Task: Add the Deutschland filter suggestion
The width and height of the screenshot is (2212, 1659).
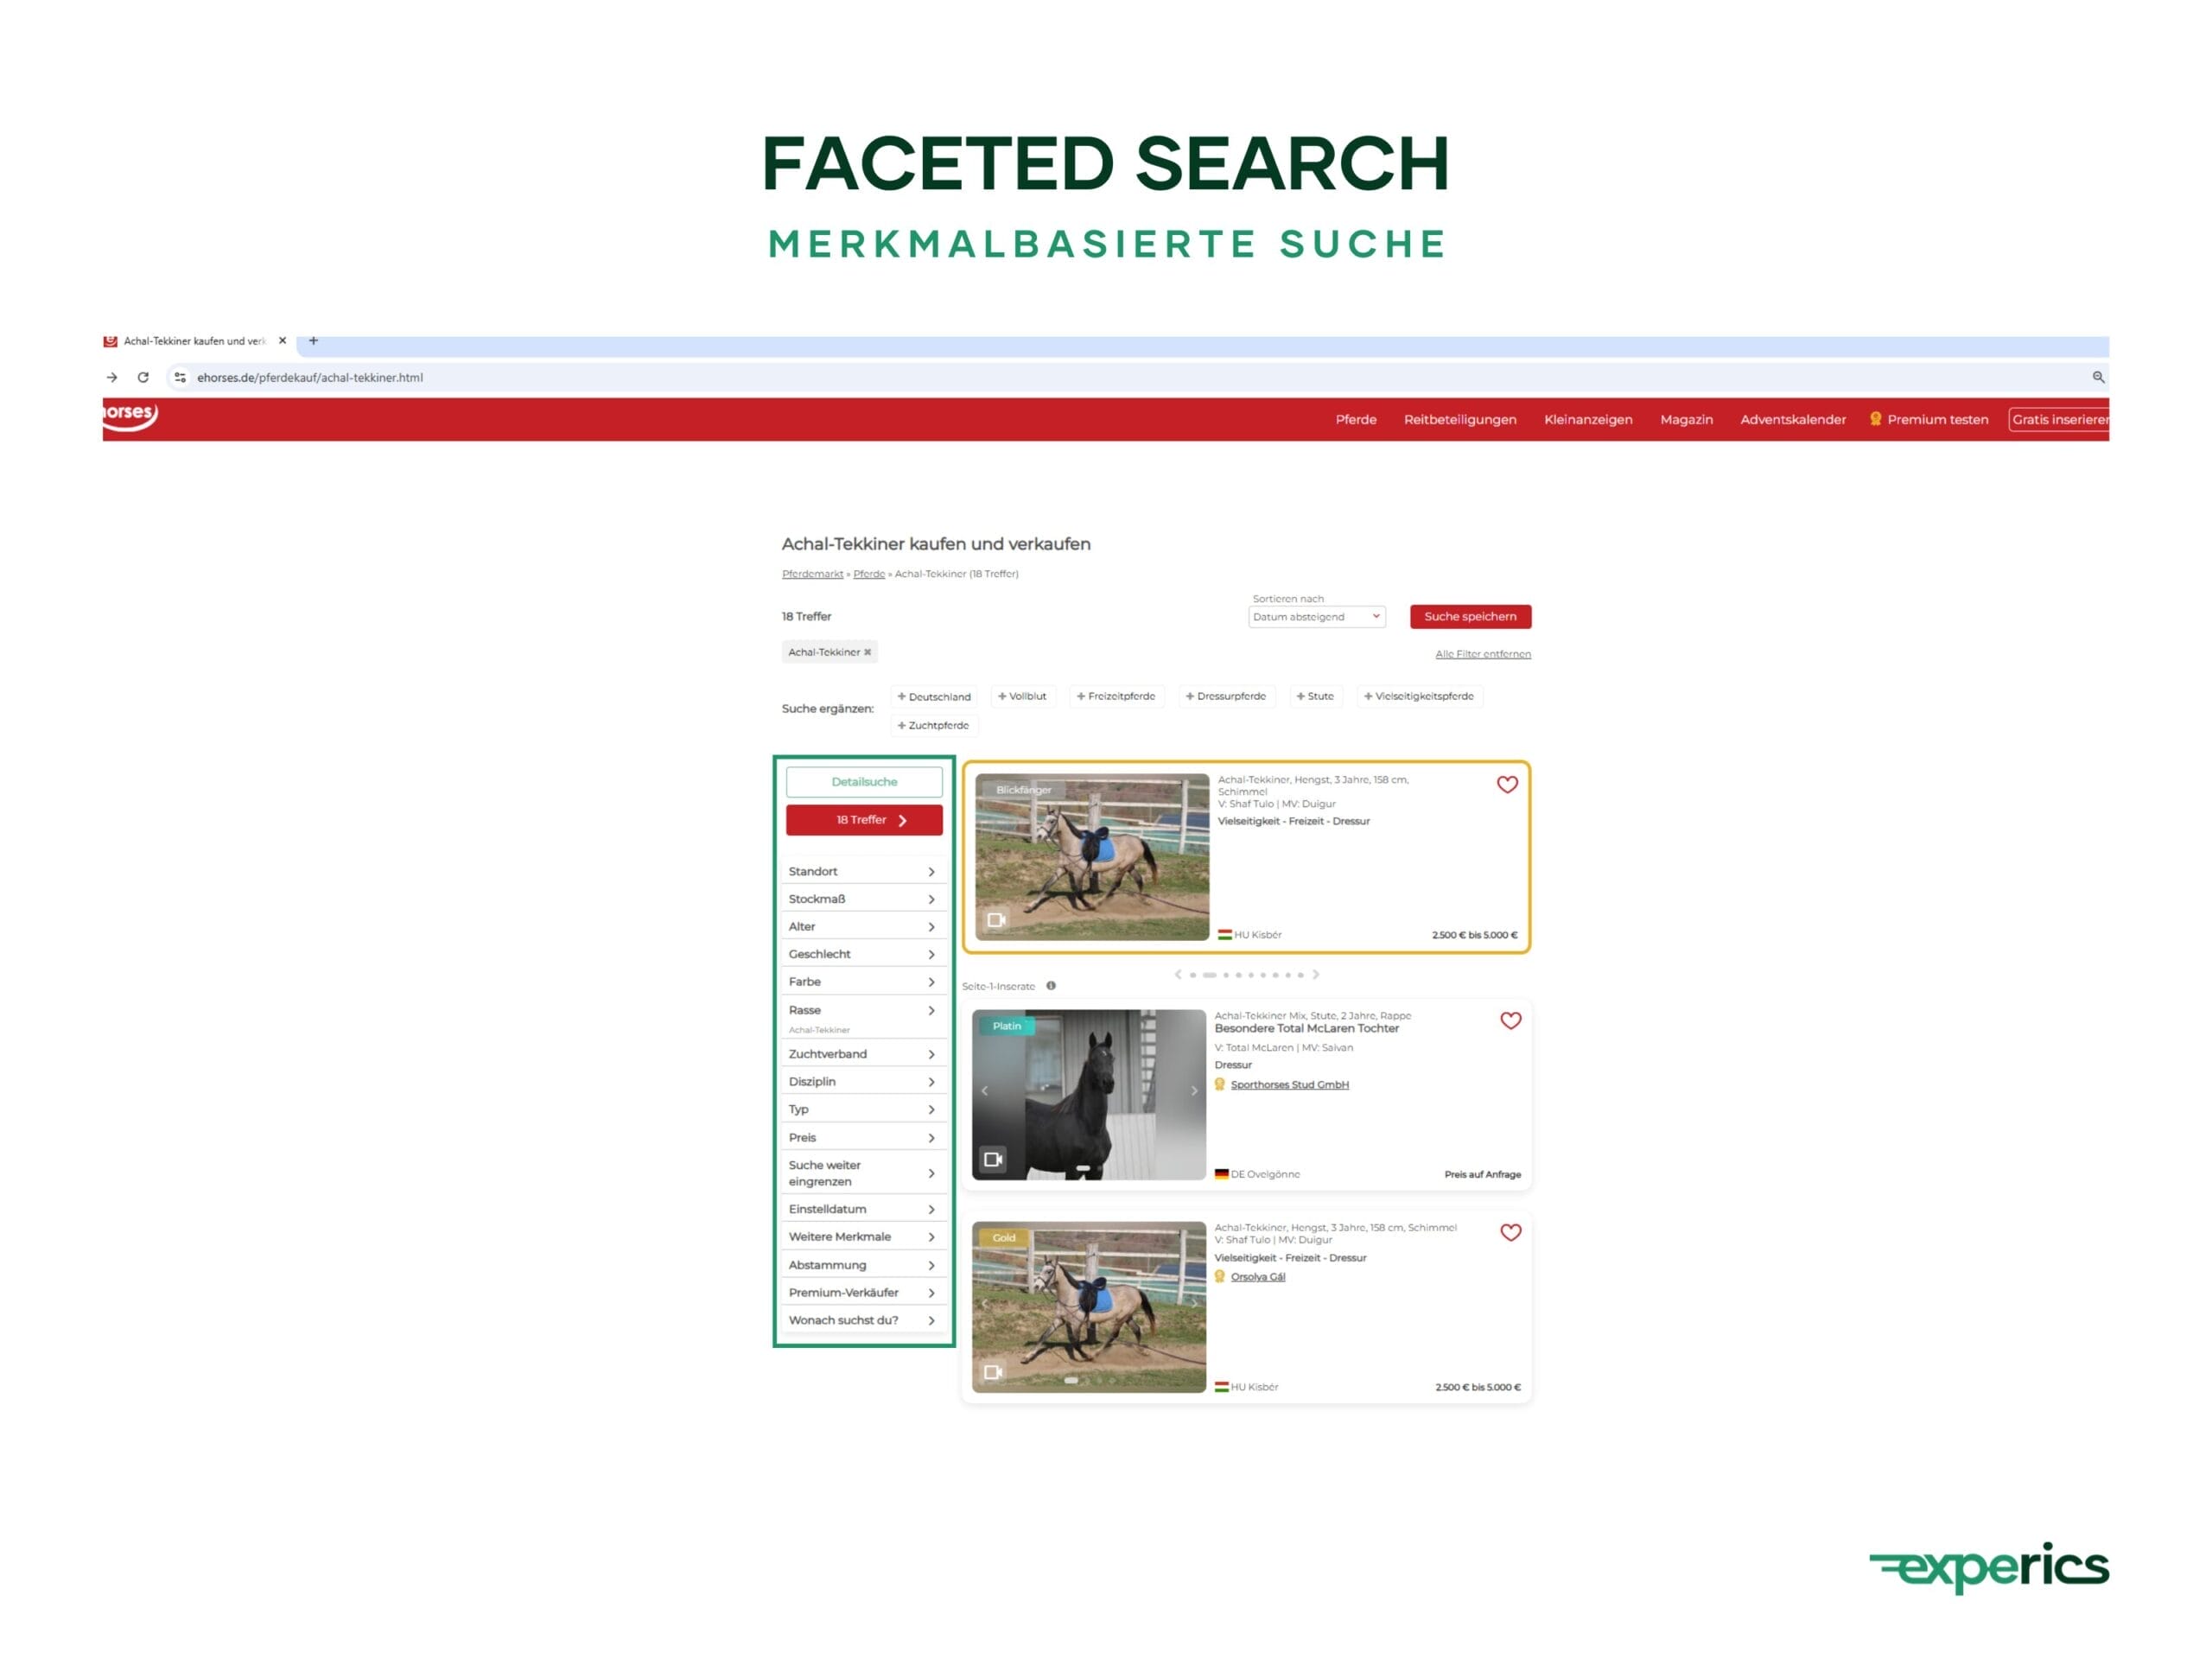Action: [934, 697]
